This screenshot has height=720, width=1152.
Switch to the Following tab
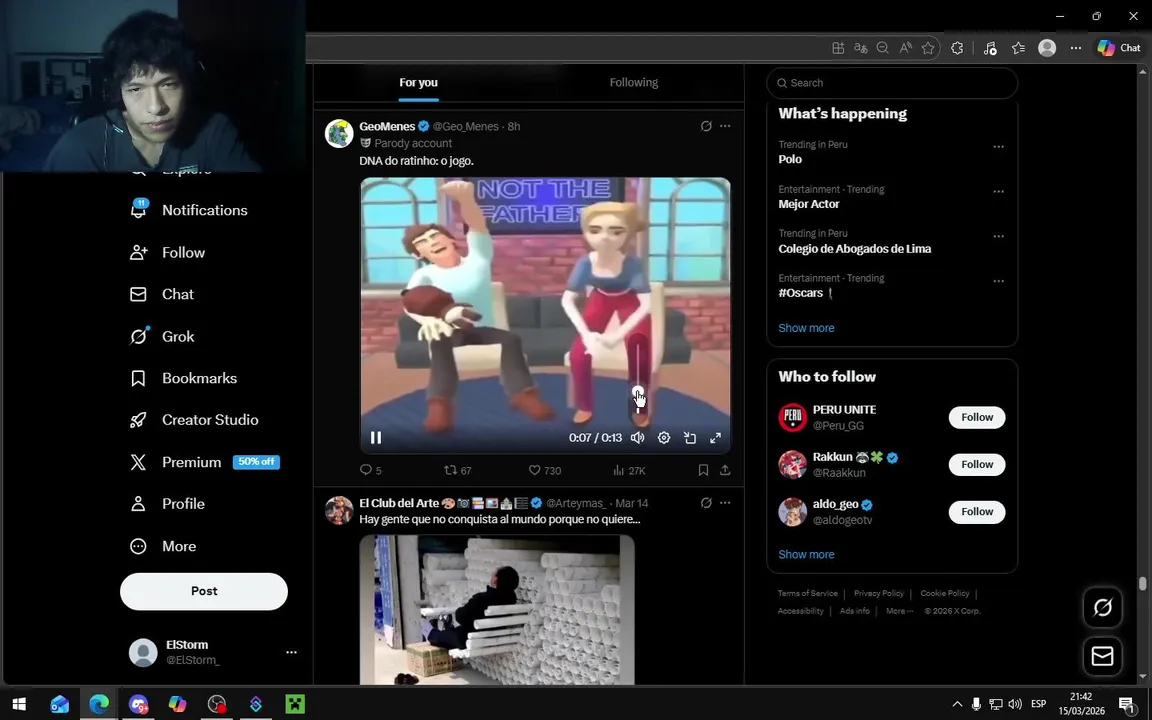coord(633,83)
